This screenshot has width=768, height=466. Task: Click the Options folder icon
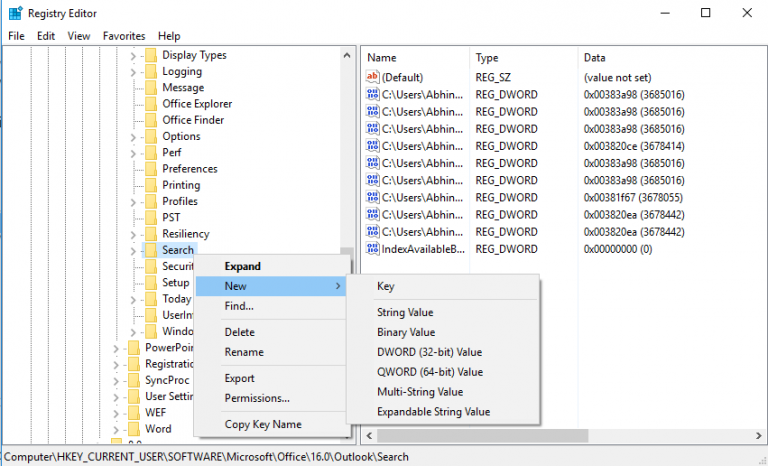(151, 136)
